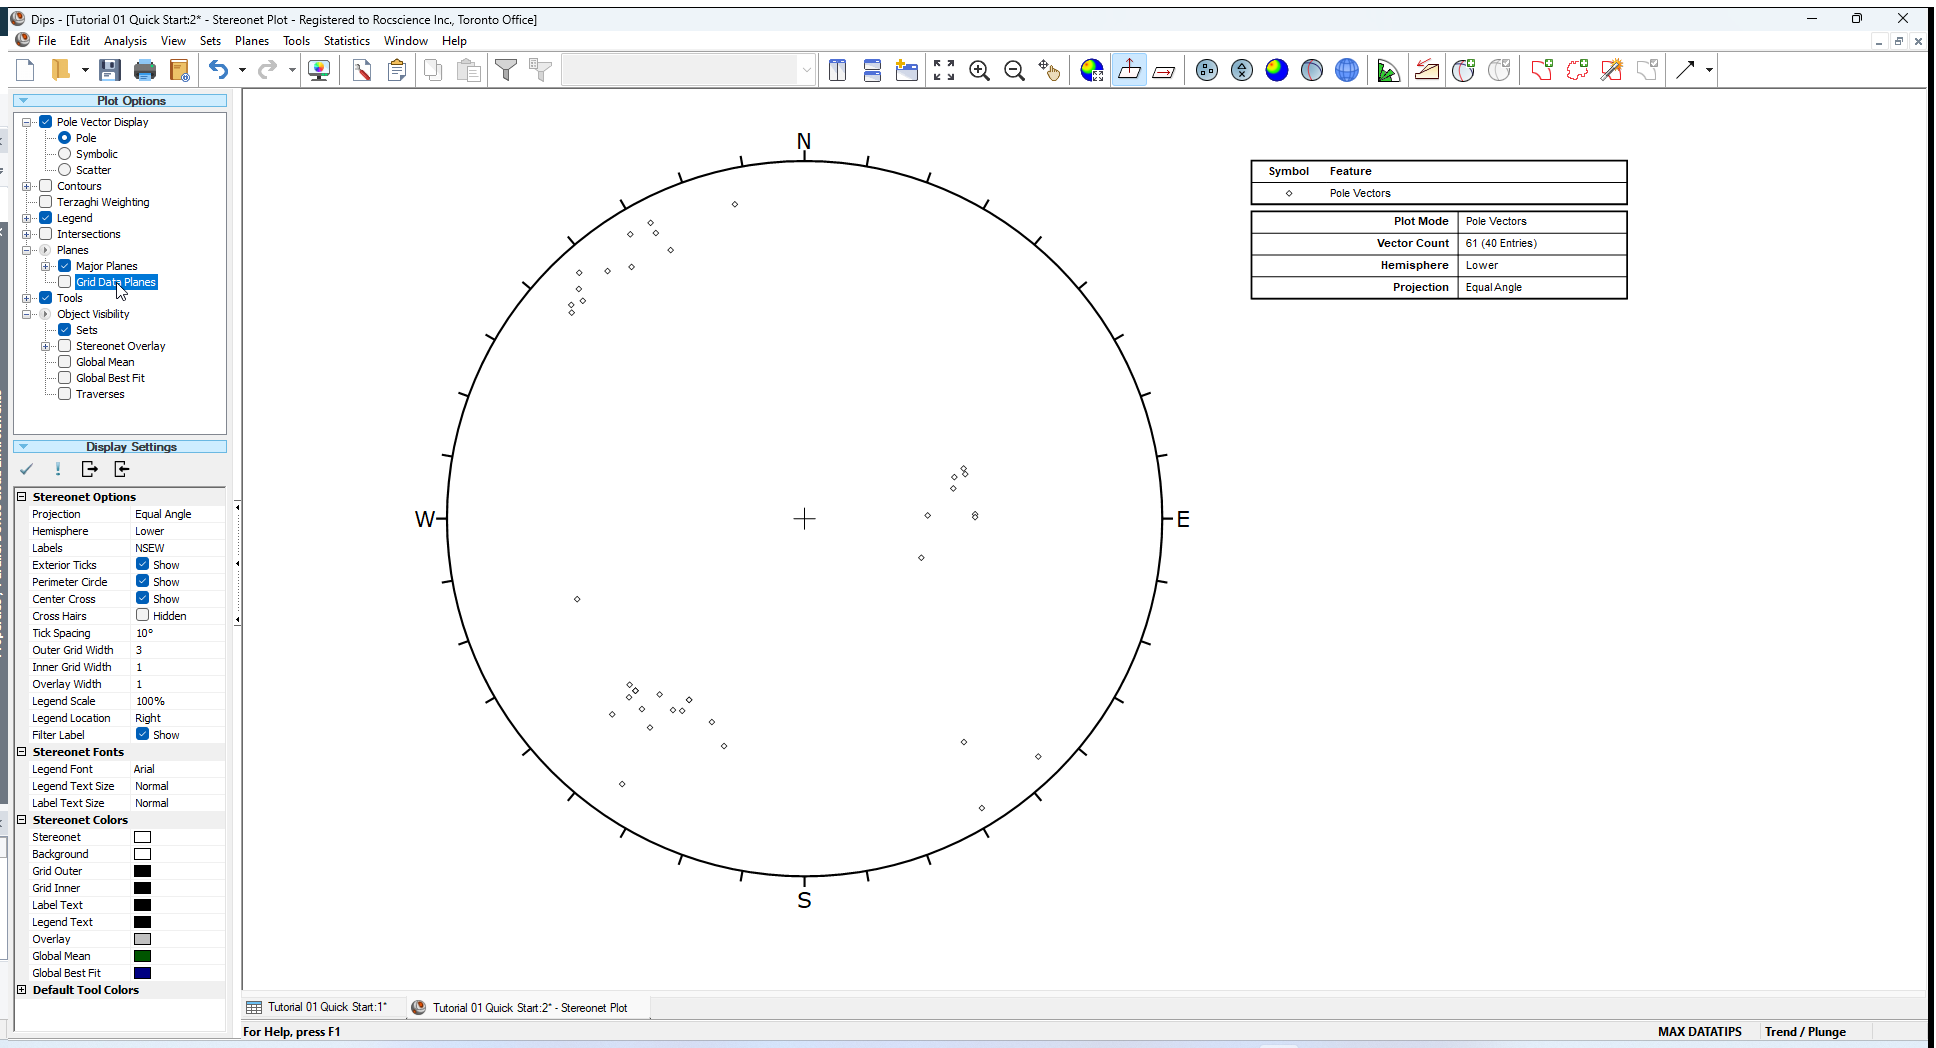
Task: Click the Apply checkmark in Display Settings
Action: coord(27,469)
